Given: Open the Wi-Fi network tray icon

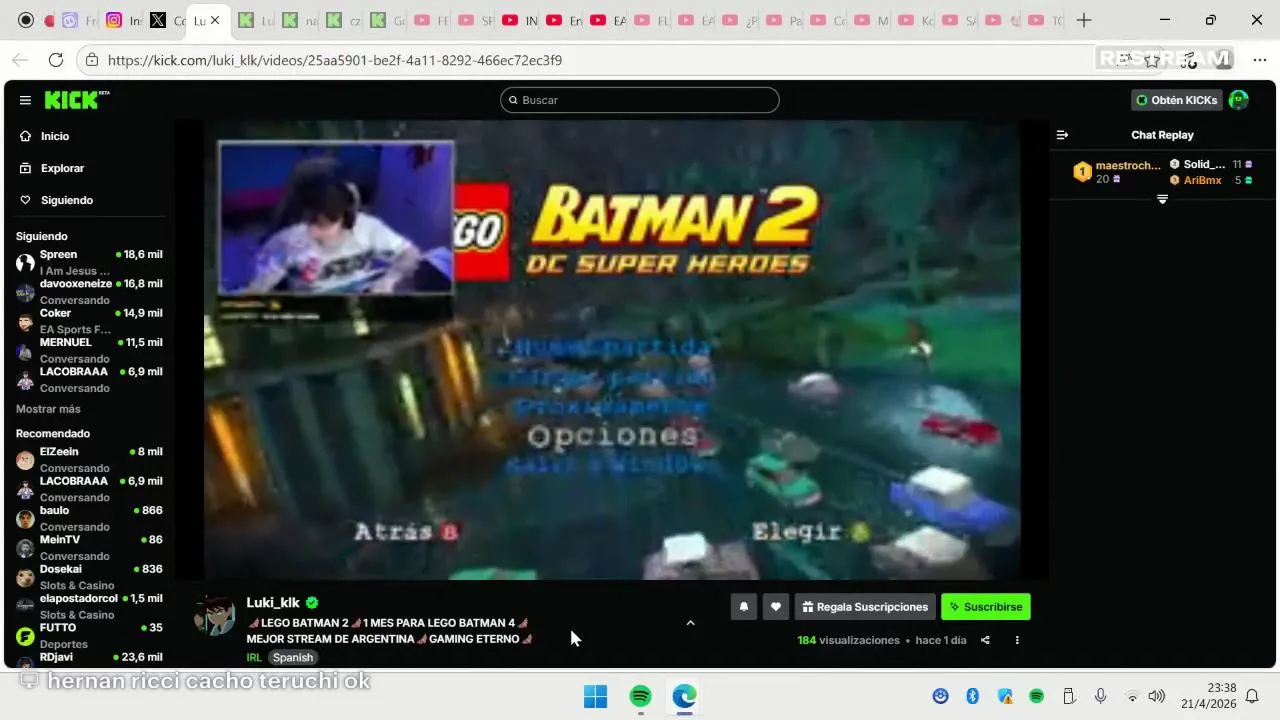Looking at the screenshot, I should [x=1132, y=696].
